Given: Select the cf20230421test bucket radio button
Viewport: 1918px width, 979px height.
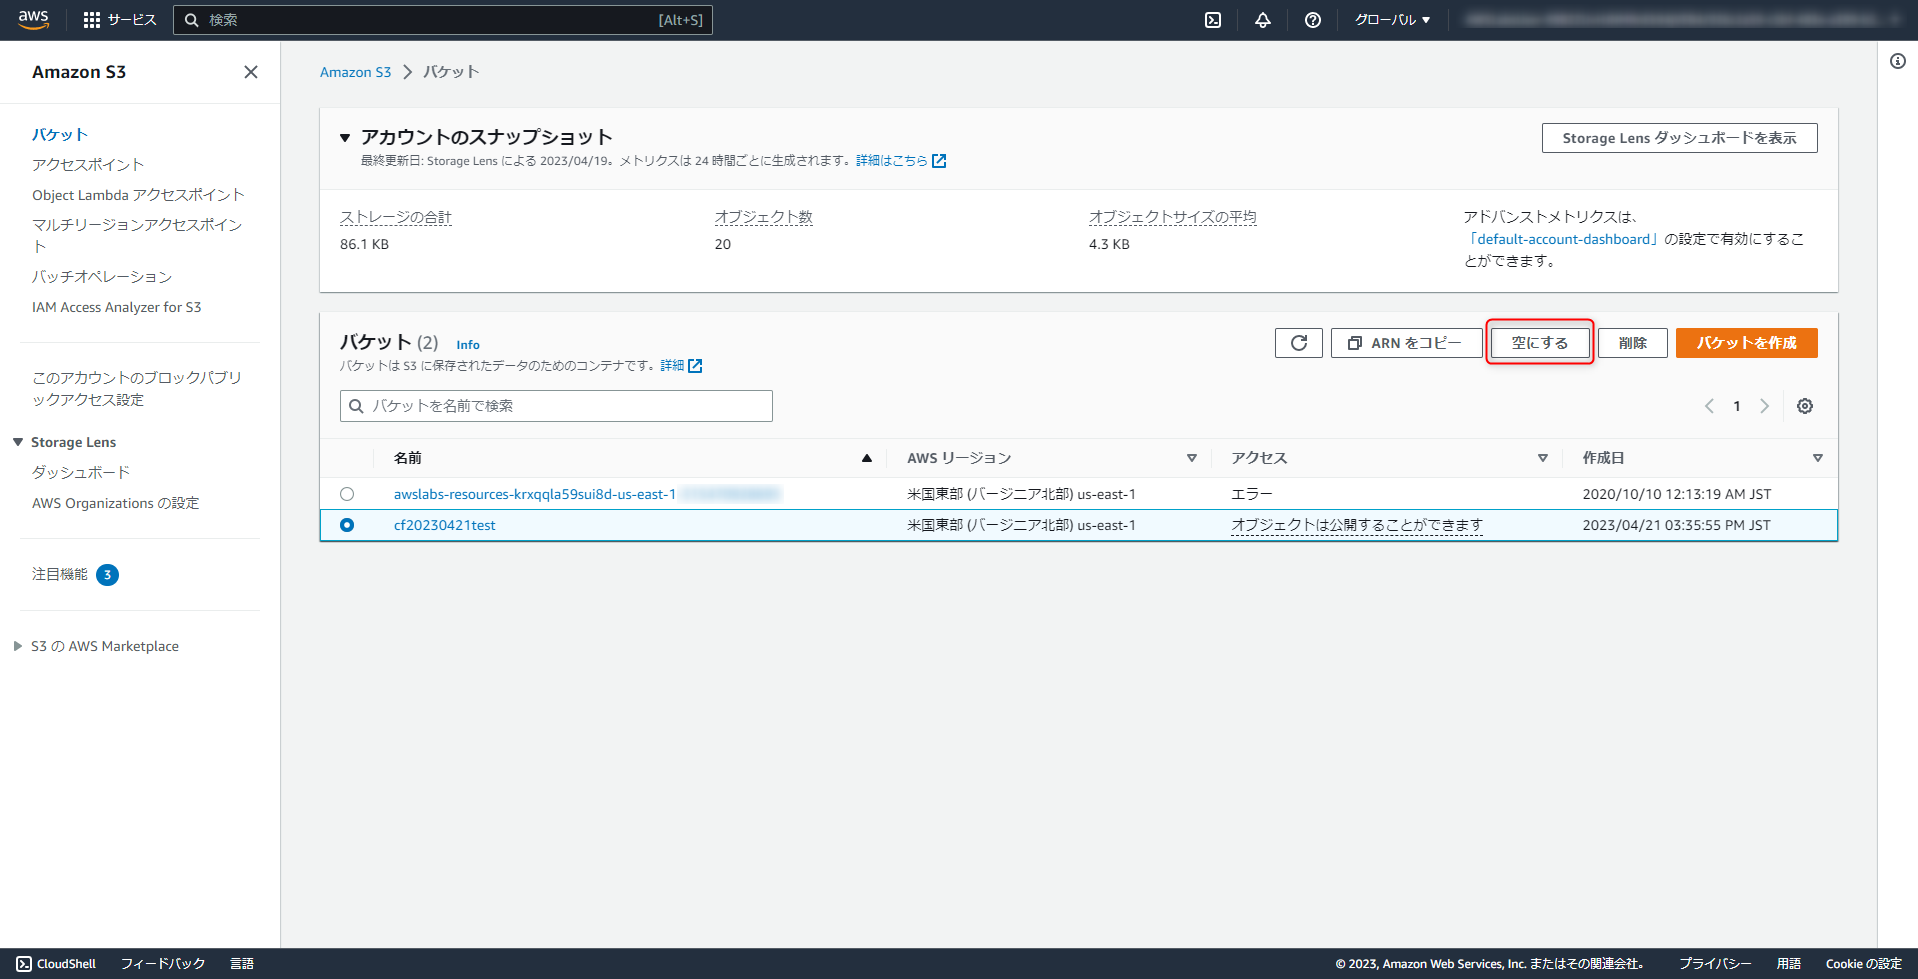Looking at the screenshot, I should click(x=347, y=525).
